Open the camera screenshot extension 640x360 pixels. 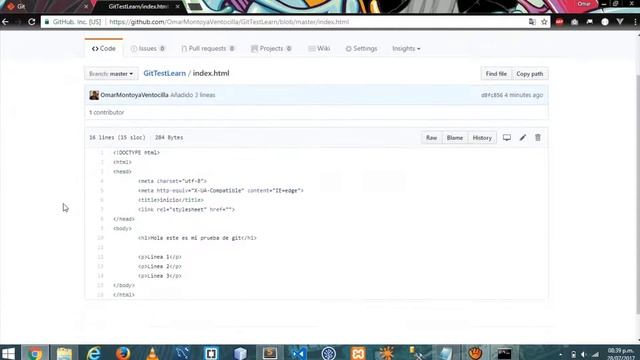pos(574,22)
